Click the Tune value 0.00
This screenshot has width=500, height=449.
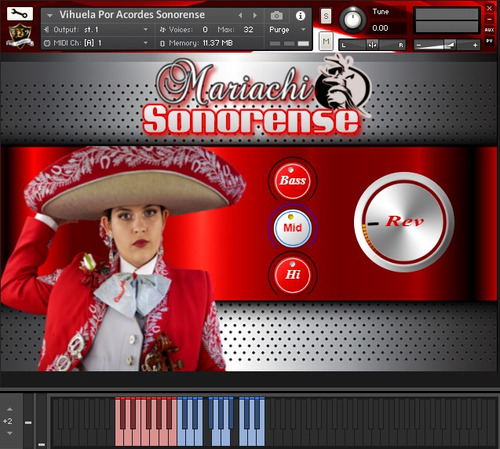coord(380,28)
